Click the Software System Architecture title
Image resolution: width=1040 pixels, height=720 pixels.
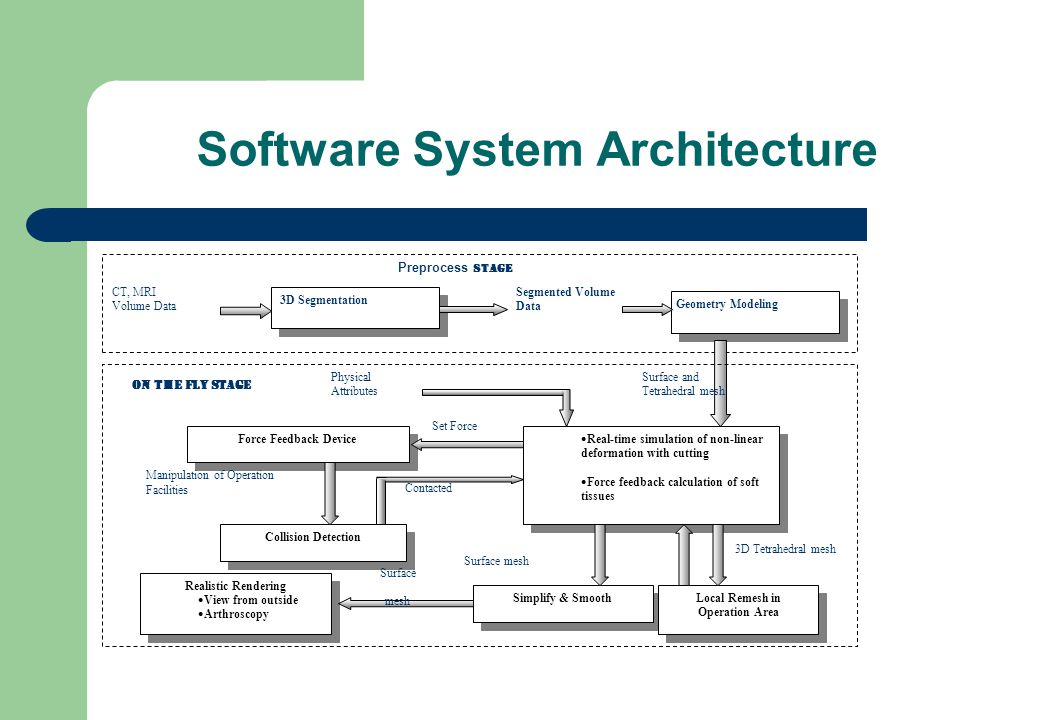click(x=537, y=150)
